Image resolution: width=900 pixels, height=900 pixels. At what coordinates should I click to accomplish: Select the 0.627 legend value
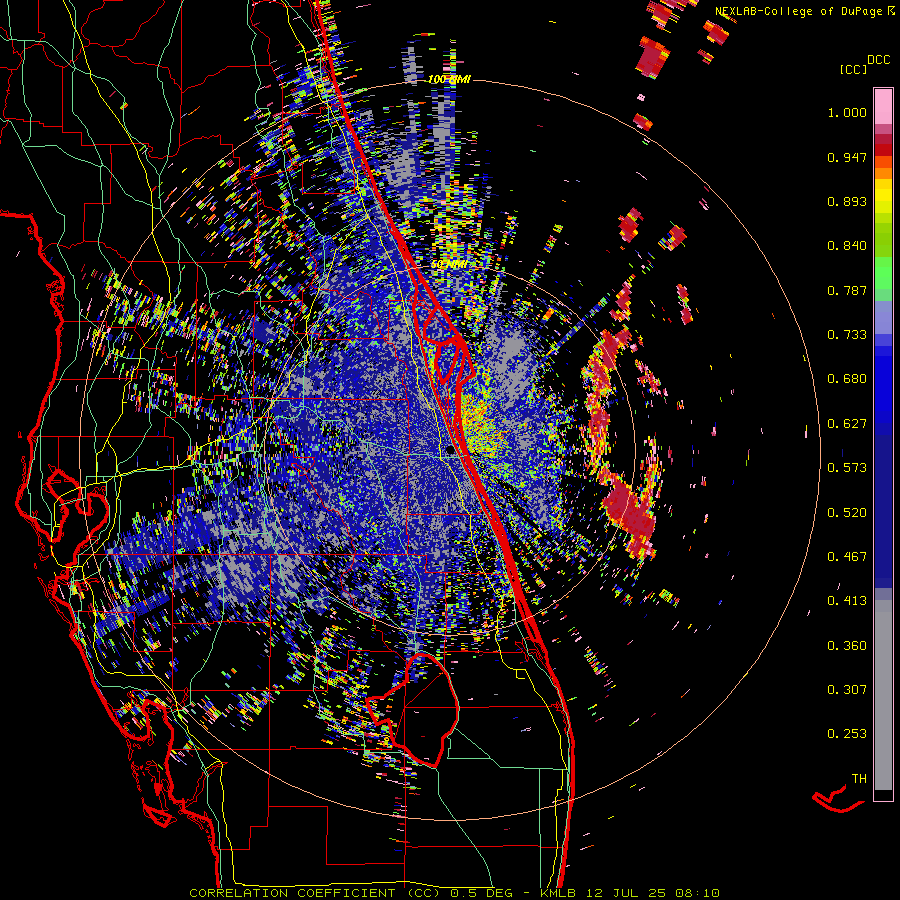847,424
